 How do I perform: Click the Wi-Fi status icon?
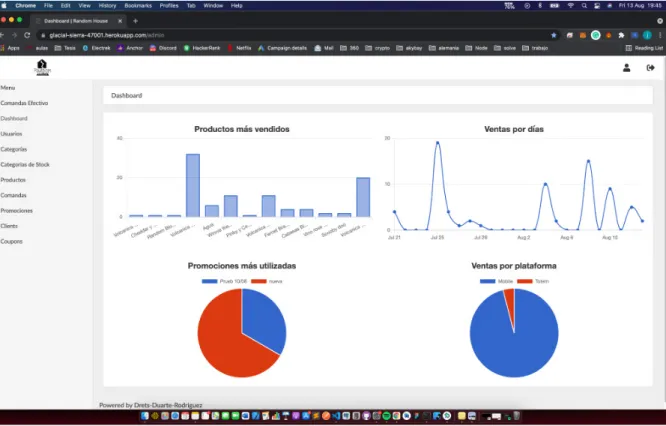571,6
